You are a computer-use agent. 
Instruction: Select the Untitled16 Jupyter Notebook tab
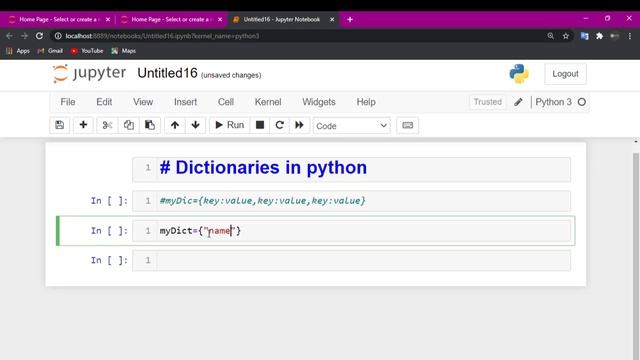[x=282, y=19]
